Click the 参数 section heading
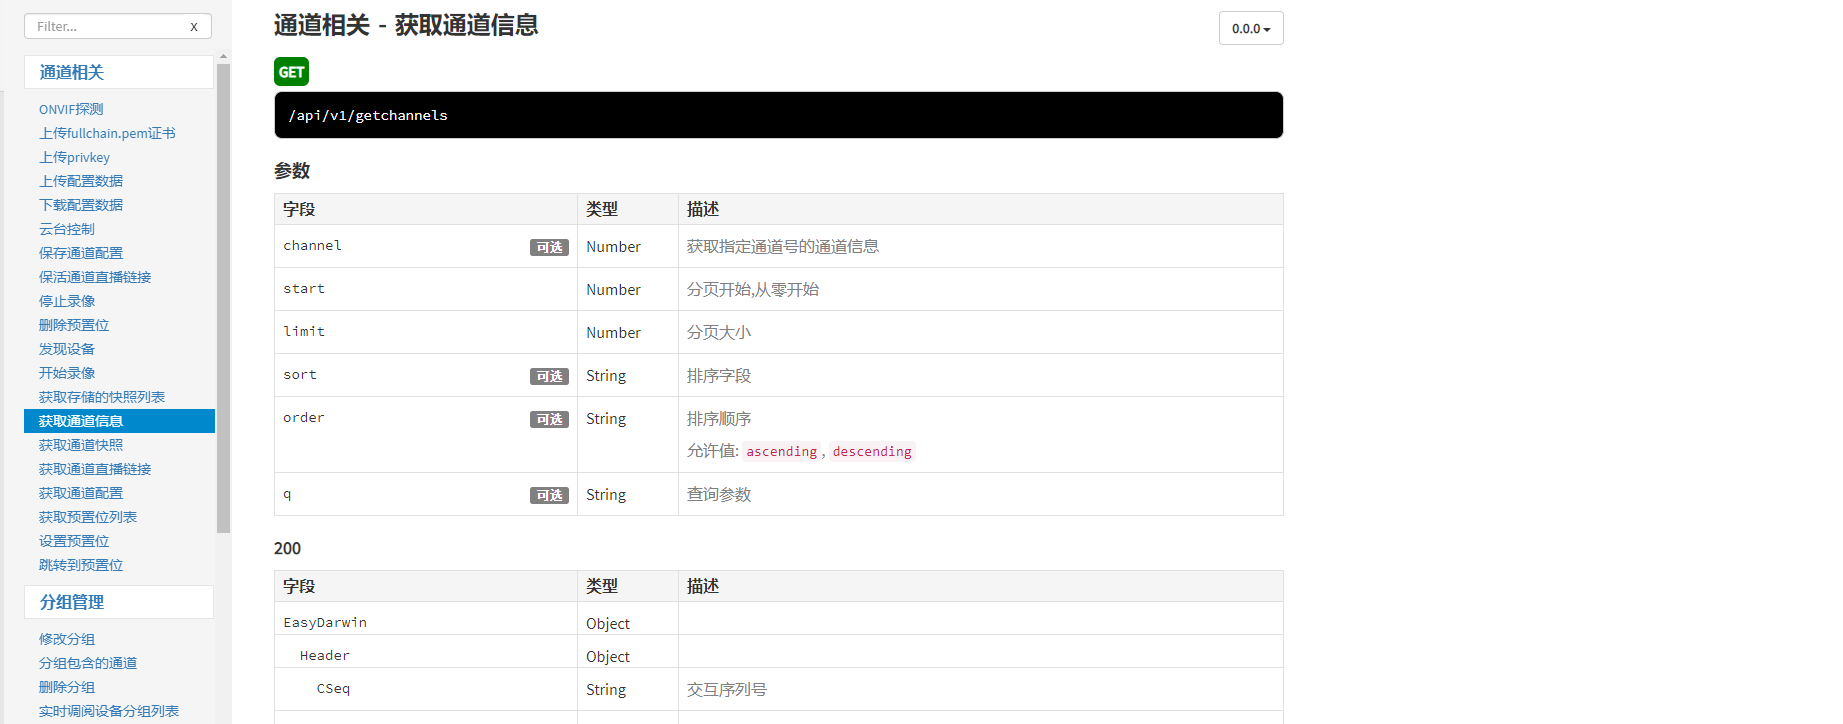 292,171
